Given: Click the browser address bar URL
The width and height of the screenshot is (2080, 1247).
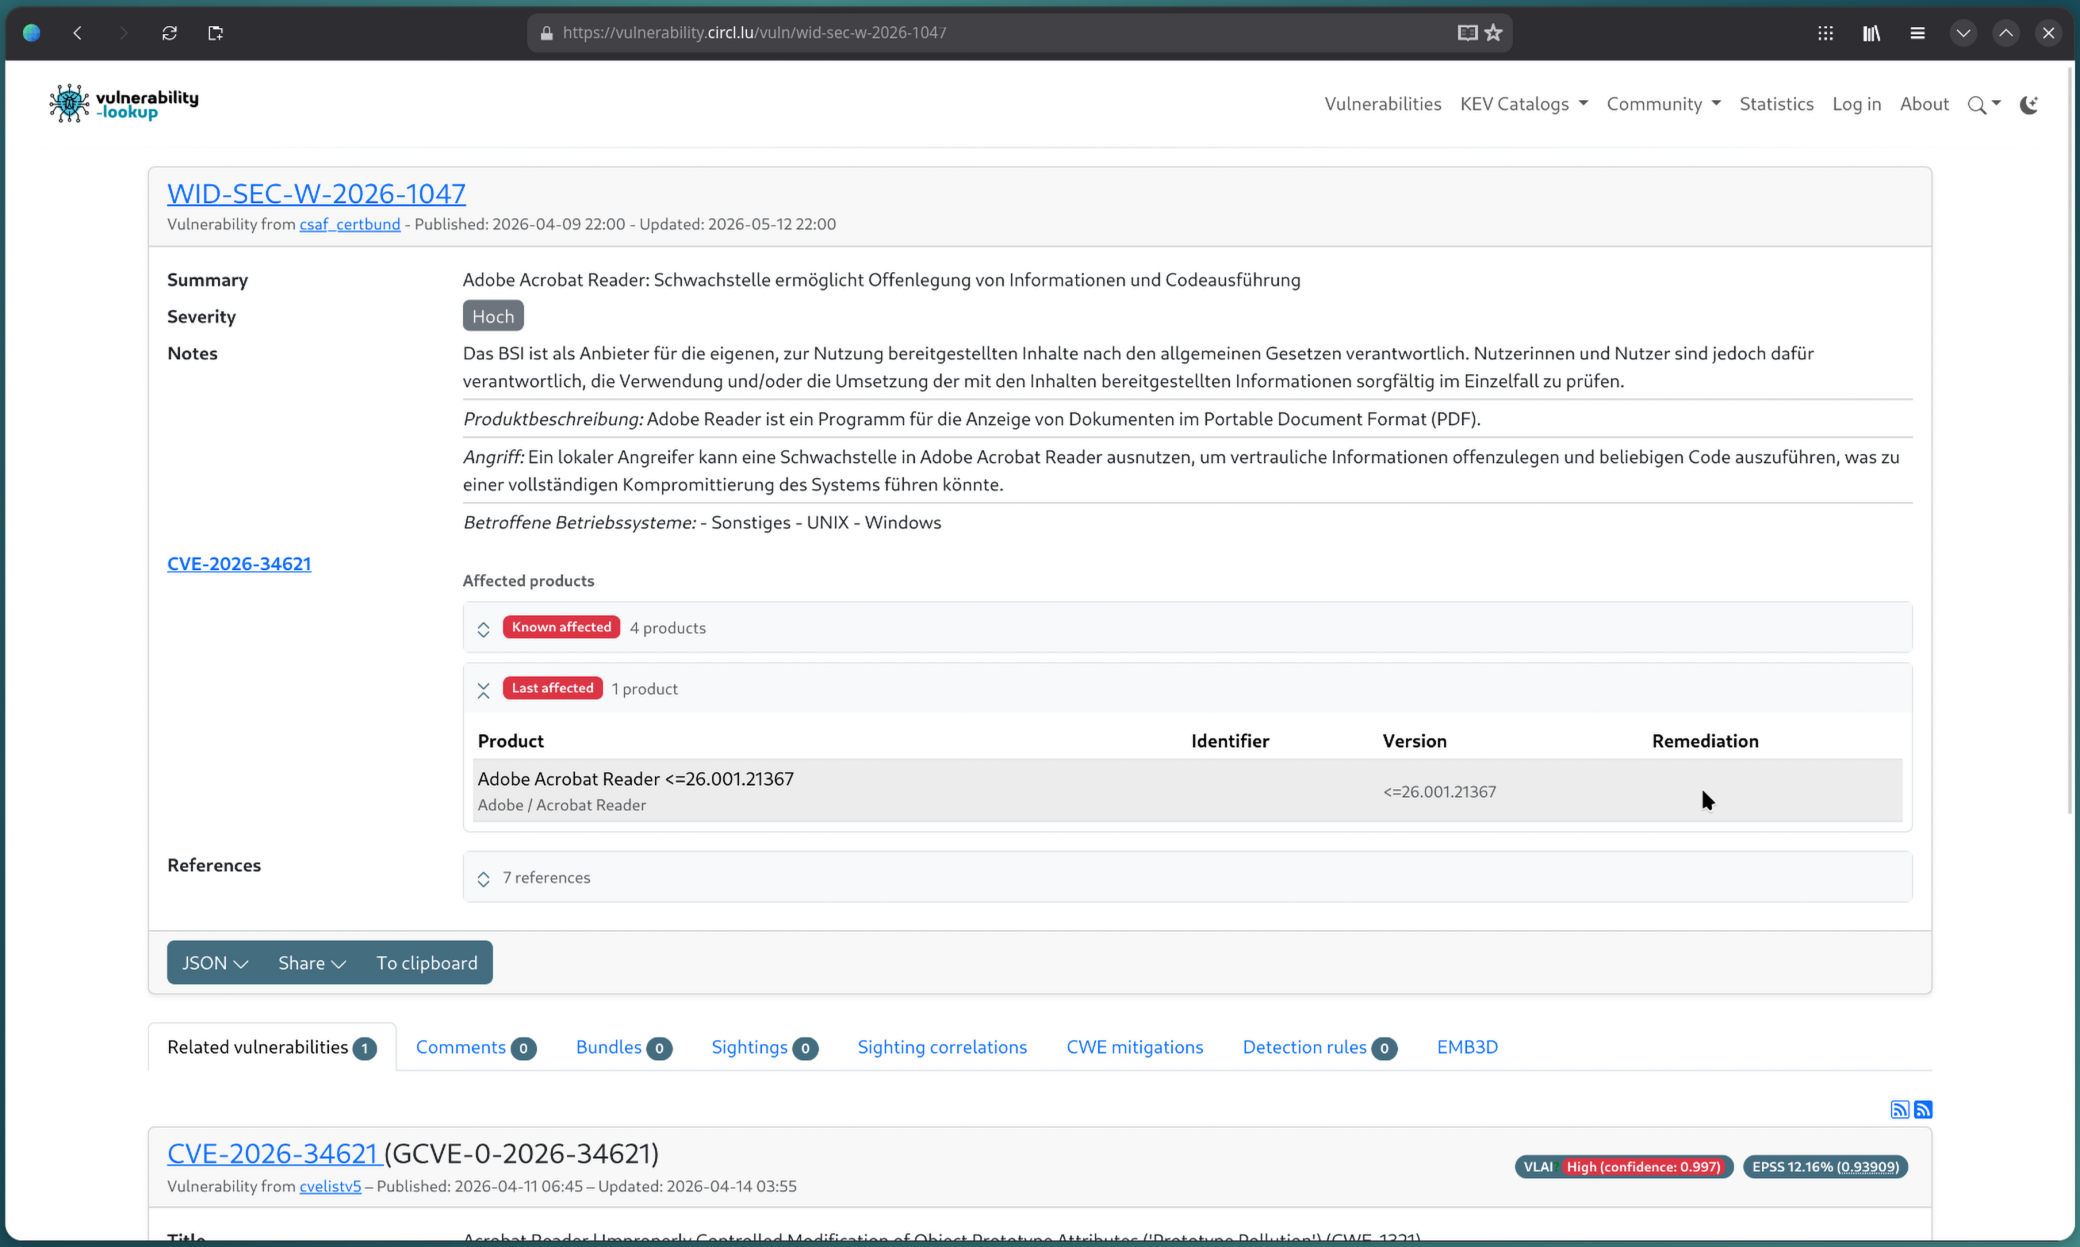Looking at the screenshot, I should pos(754,33).
